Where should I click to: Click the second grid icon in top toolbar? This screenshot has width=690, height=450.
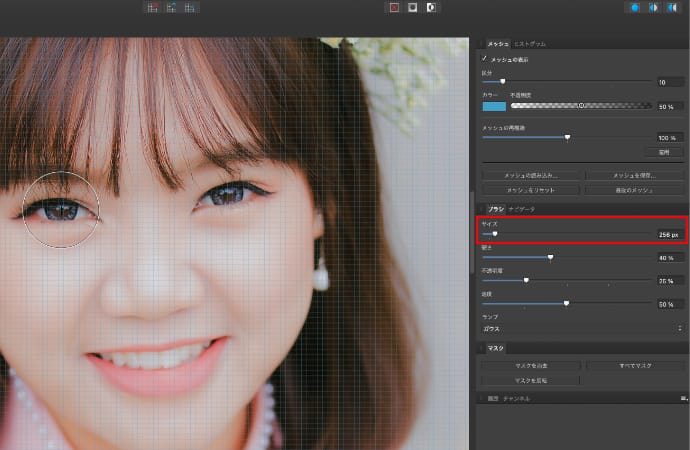[171, 7]
